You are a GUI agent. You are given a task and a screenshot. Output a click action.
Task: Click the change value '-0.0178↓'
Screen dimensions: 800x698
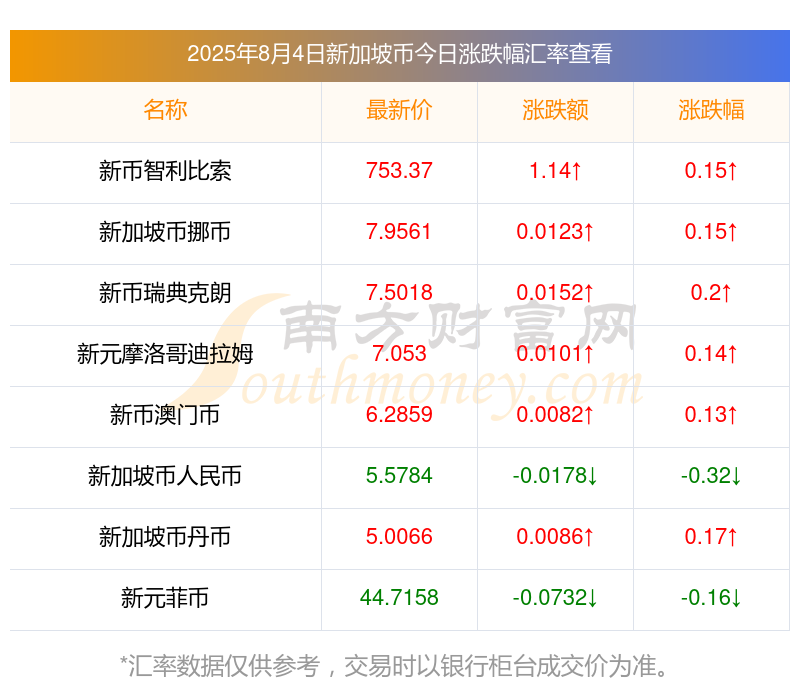(555, 476)
